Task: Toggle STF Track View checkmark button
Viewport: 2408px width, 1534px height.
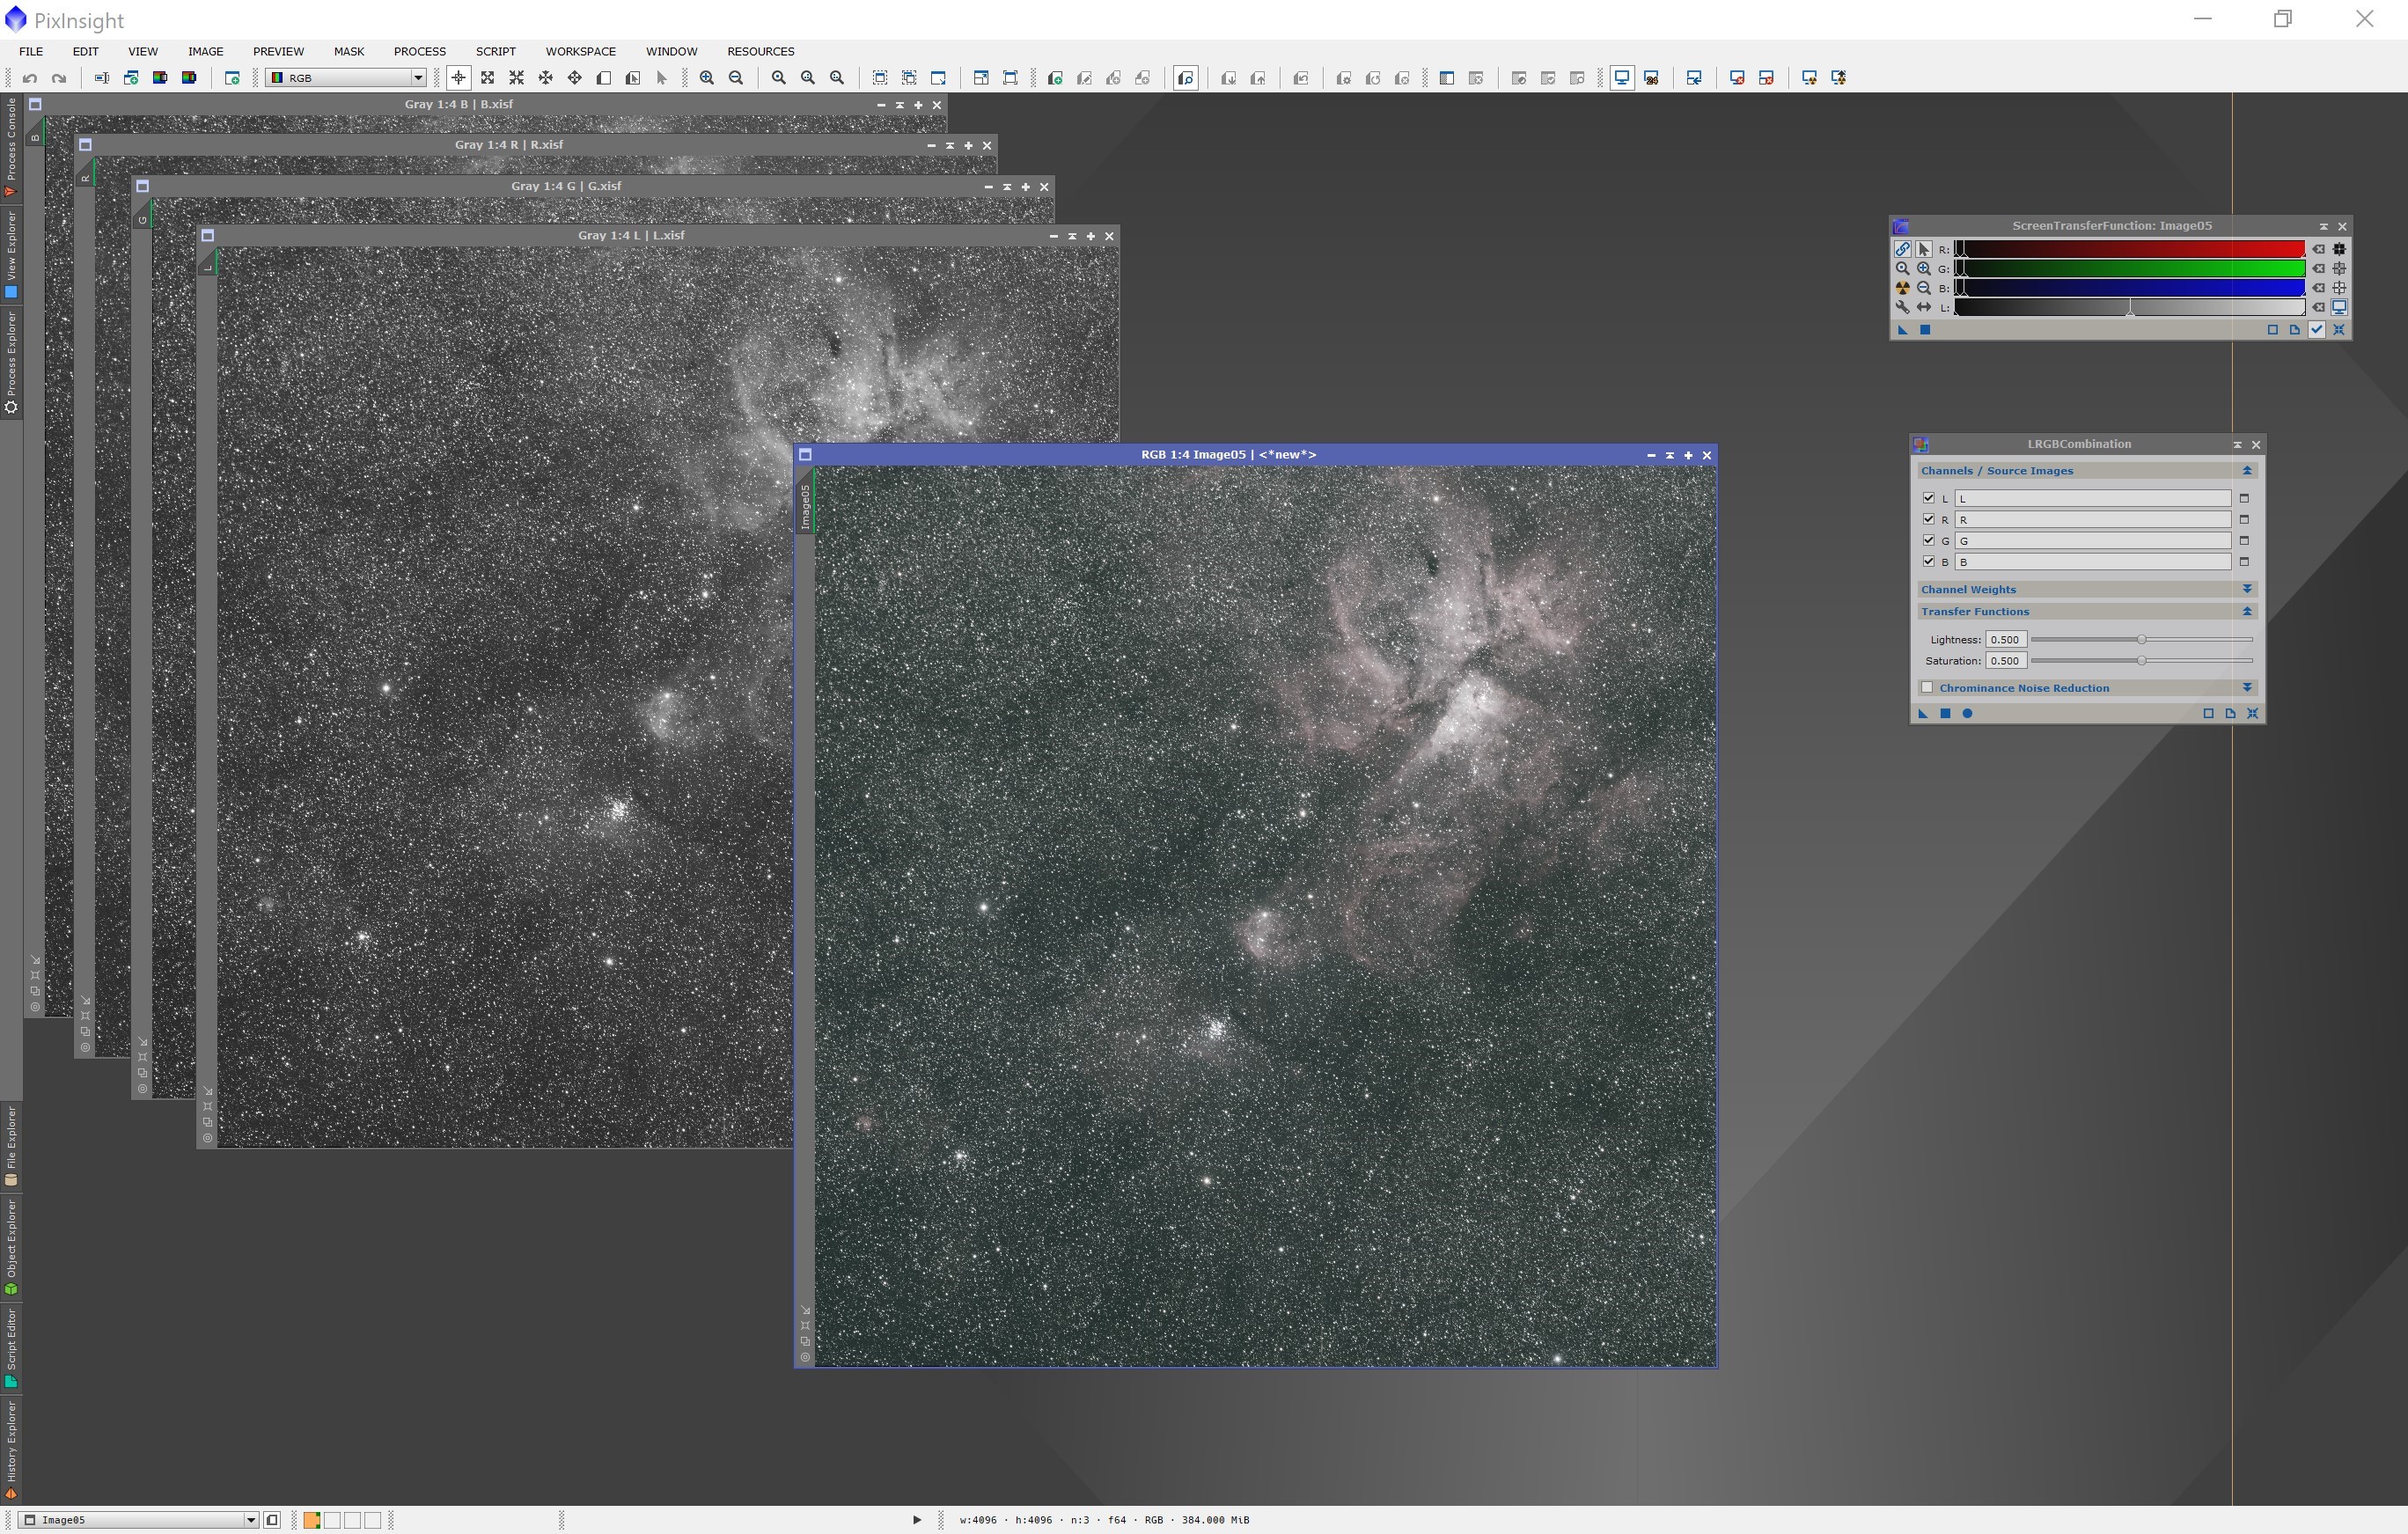Action: tap(2316, 330)
